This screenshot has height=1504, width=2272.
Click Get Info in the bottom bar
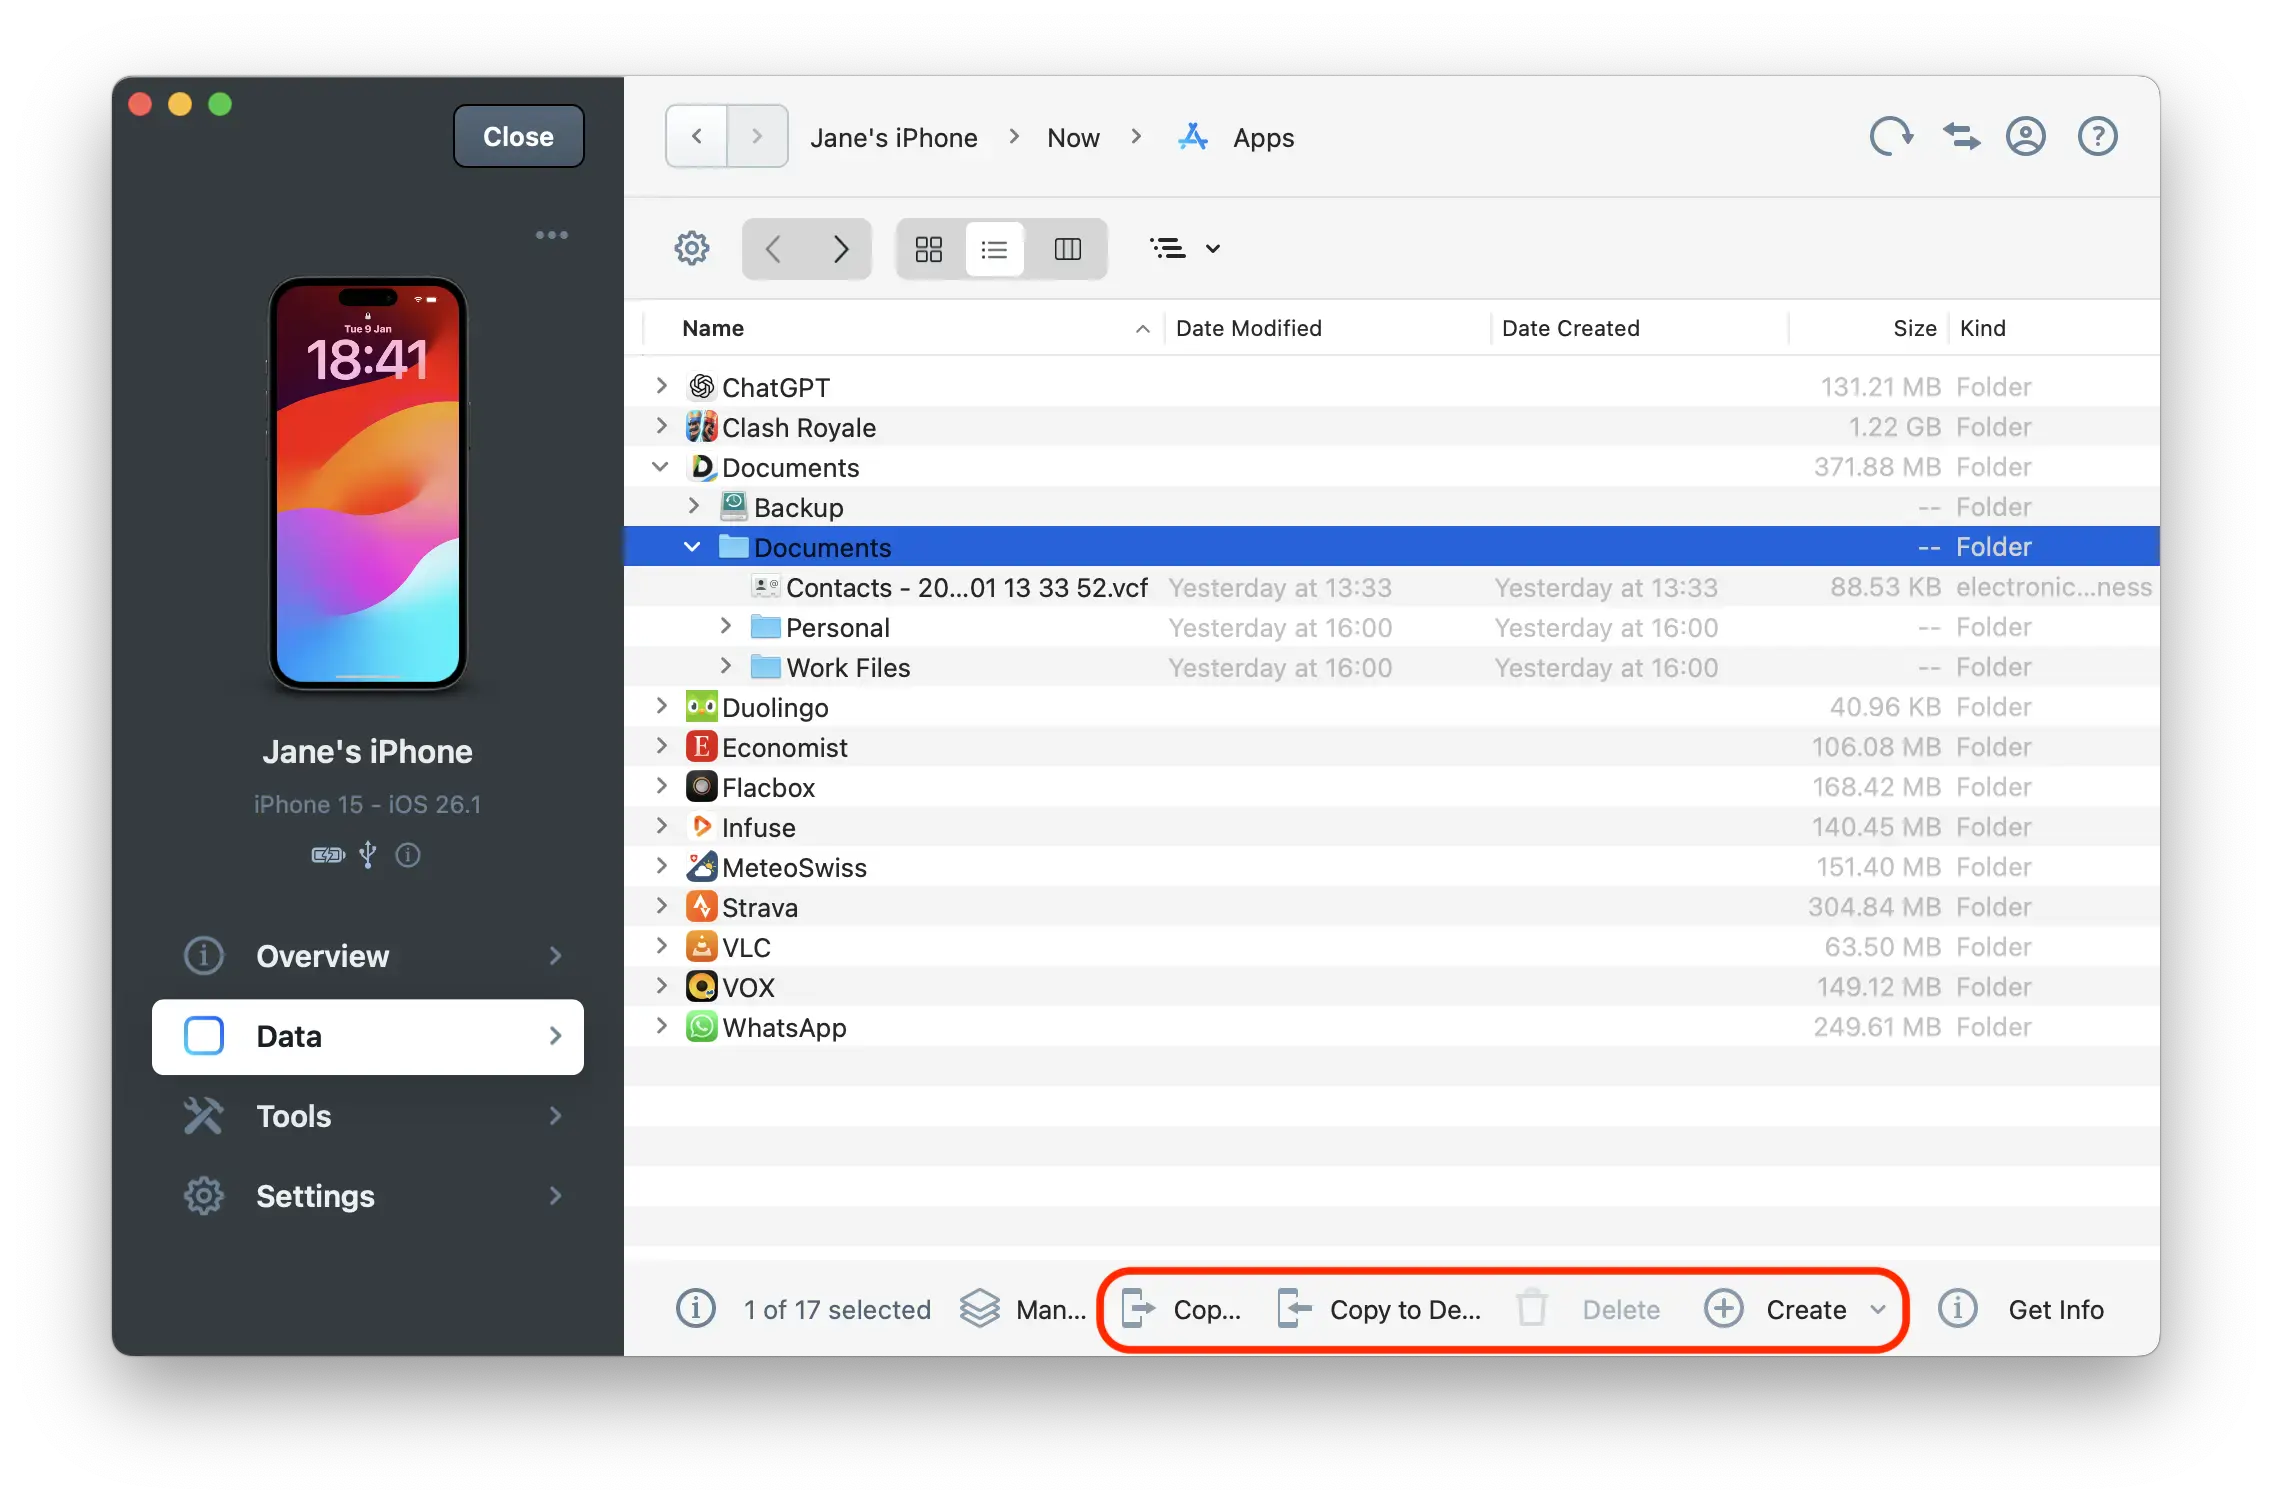click(x=2056, y=1308)
